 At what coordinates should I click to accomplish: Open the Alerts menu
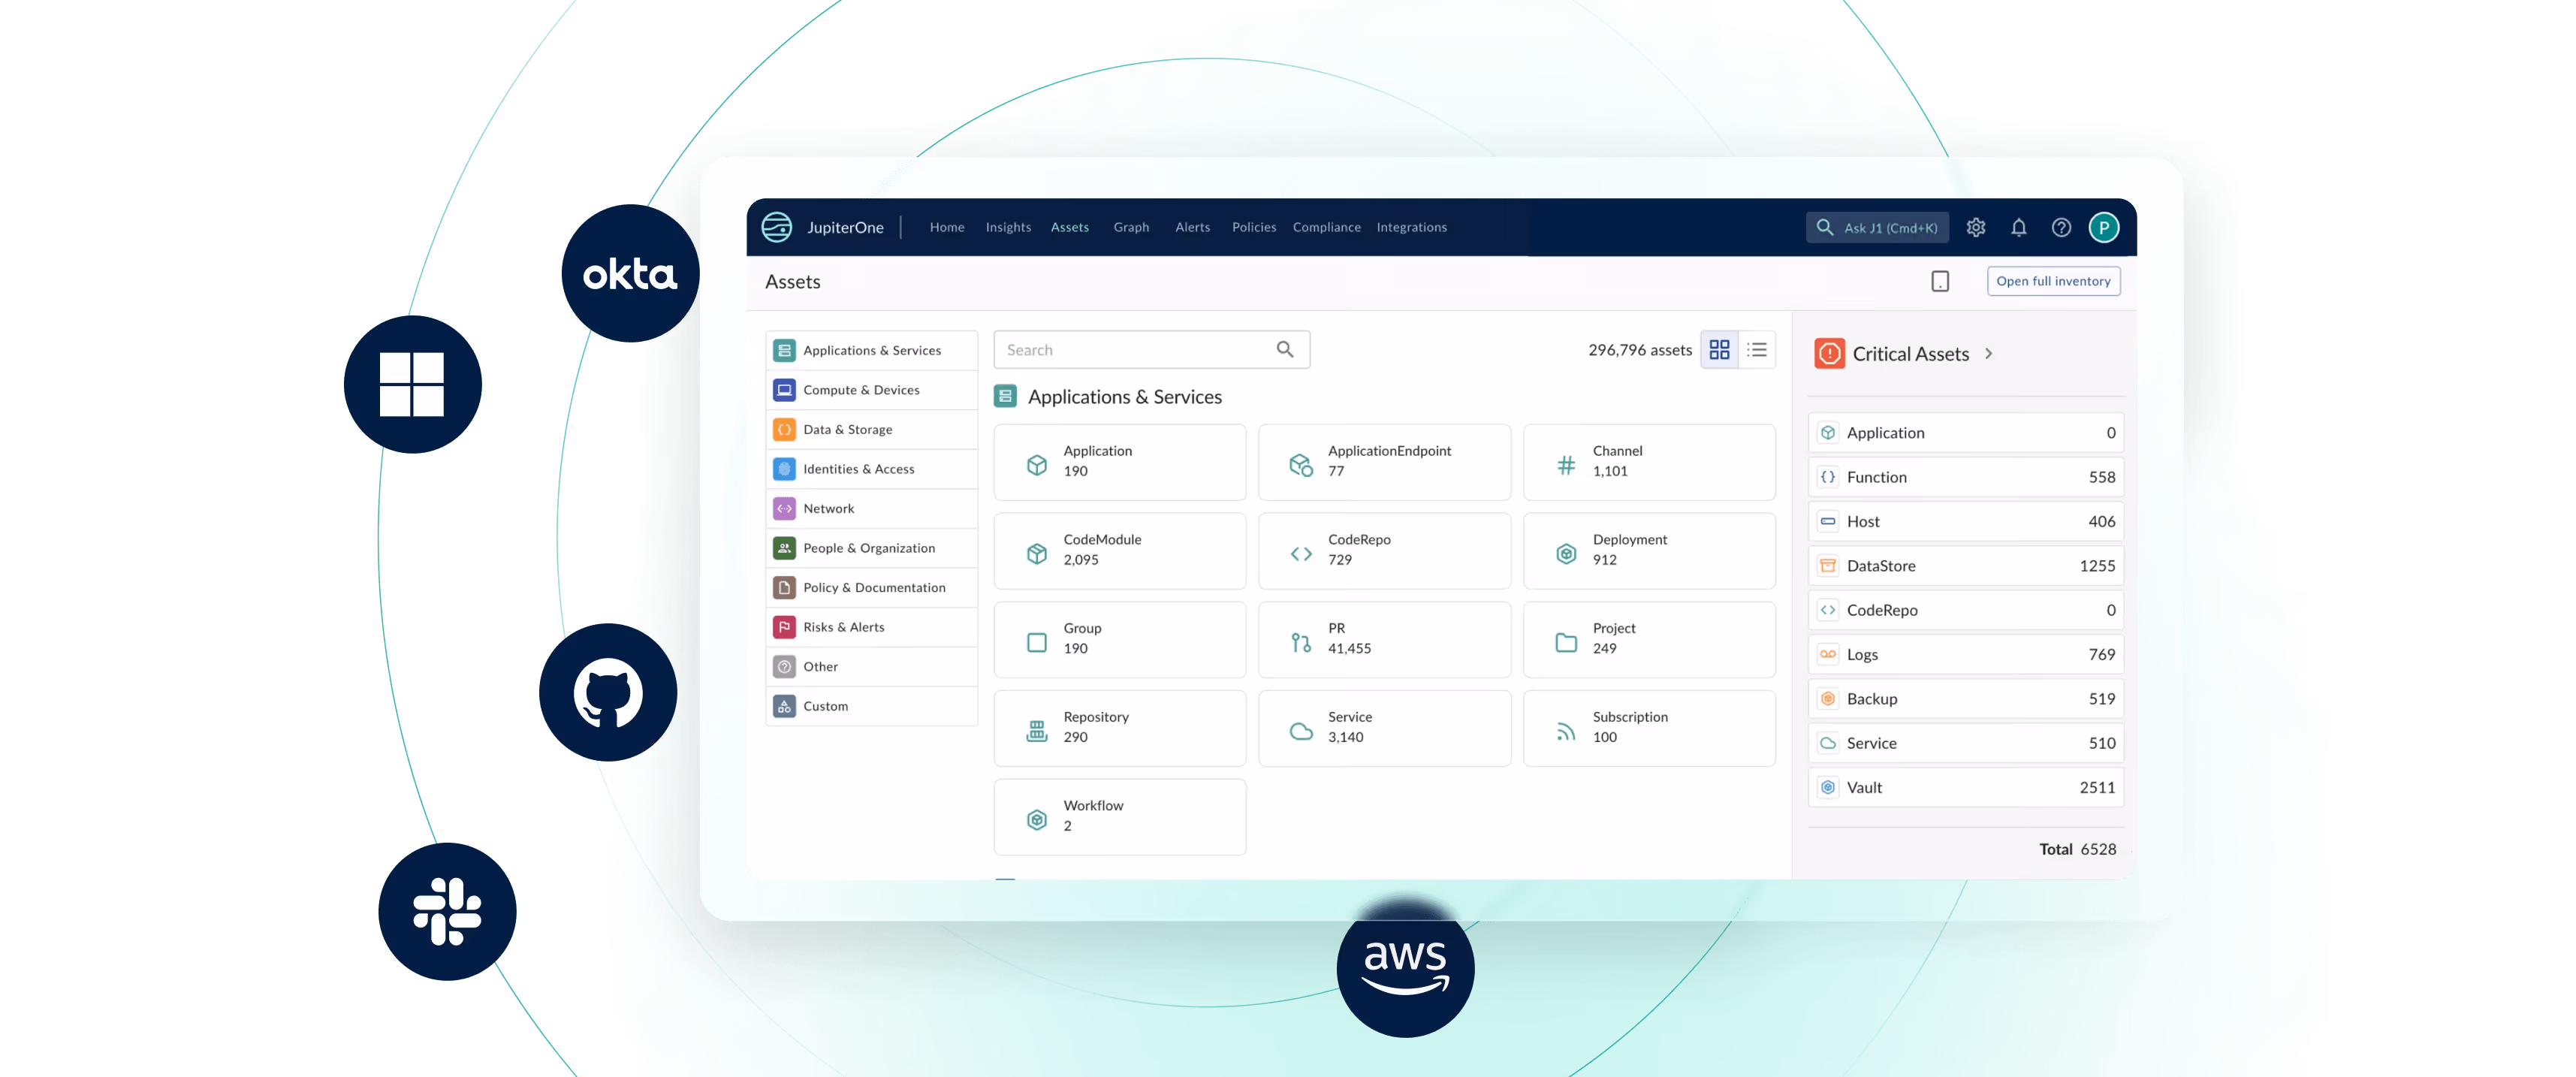1192,227
